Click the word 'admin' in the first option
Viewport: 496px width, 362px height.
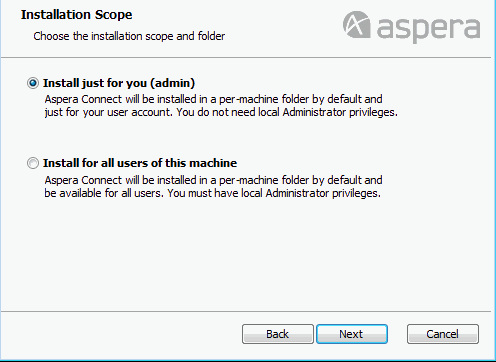tap(172, 83)
